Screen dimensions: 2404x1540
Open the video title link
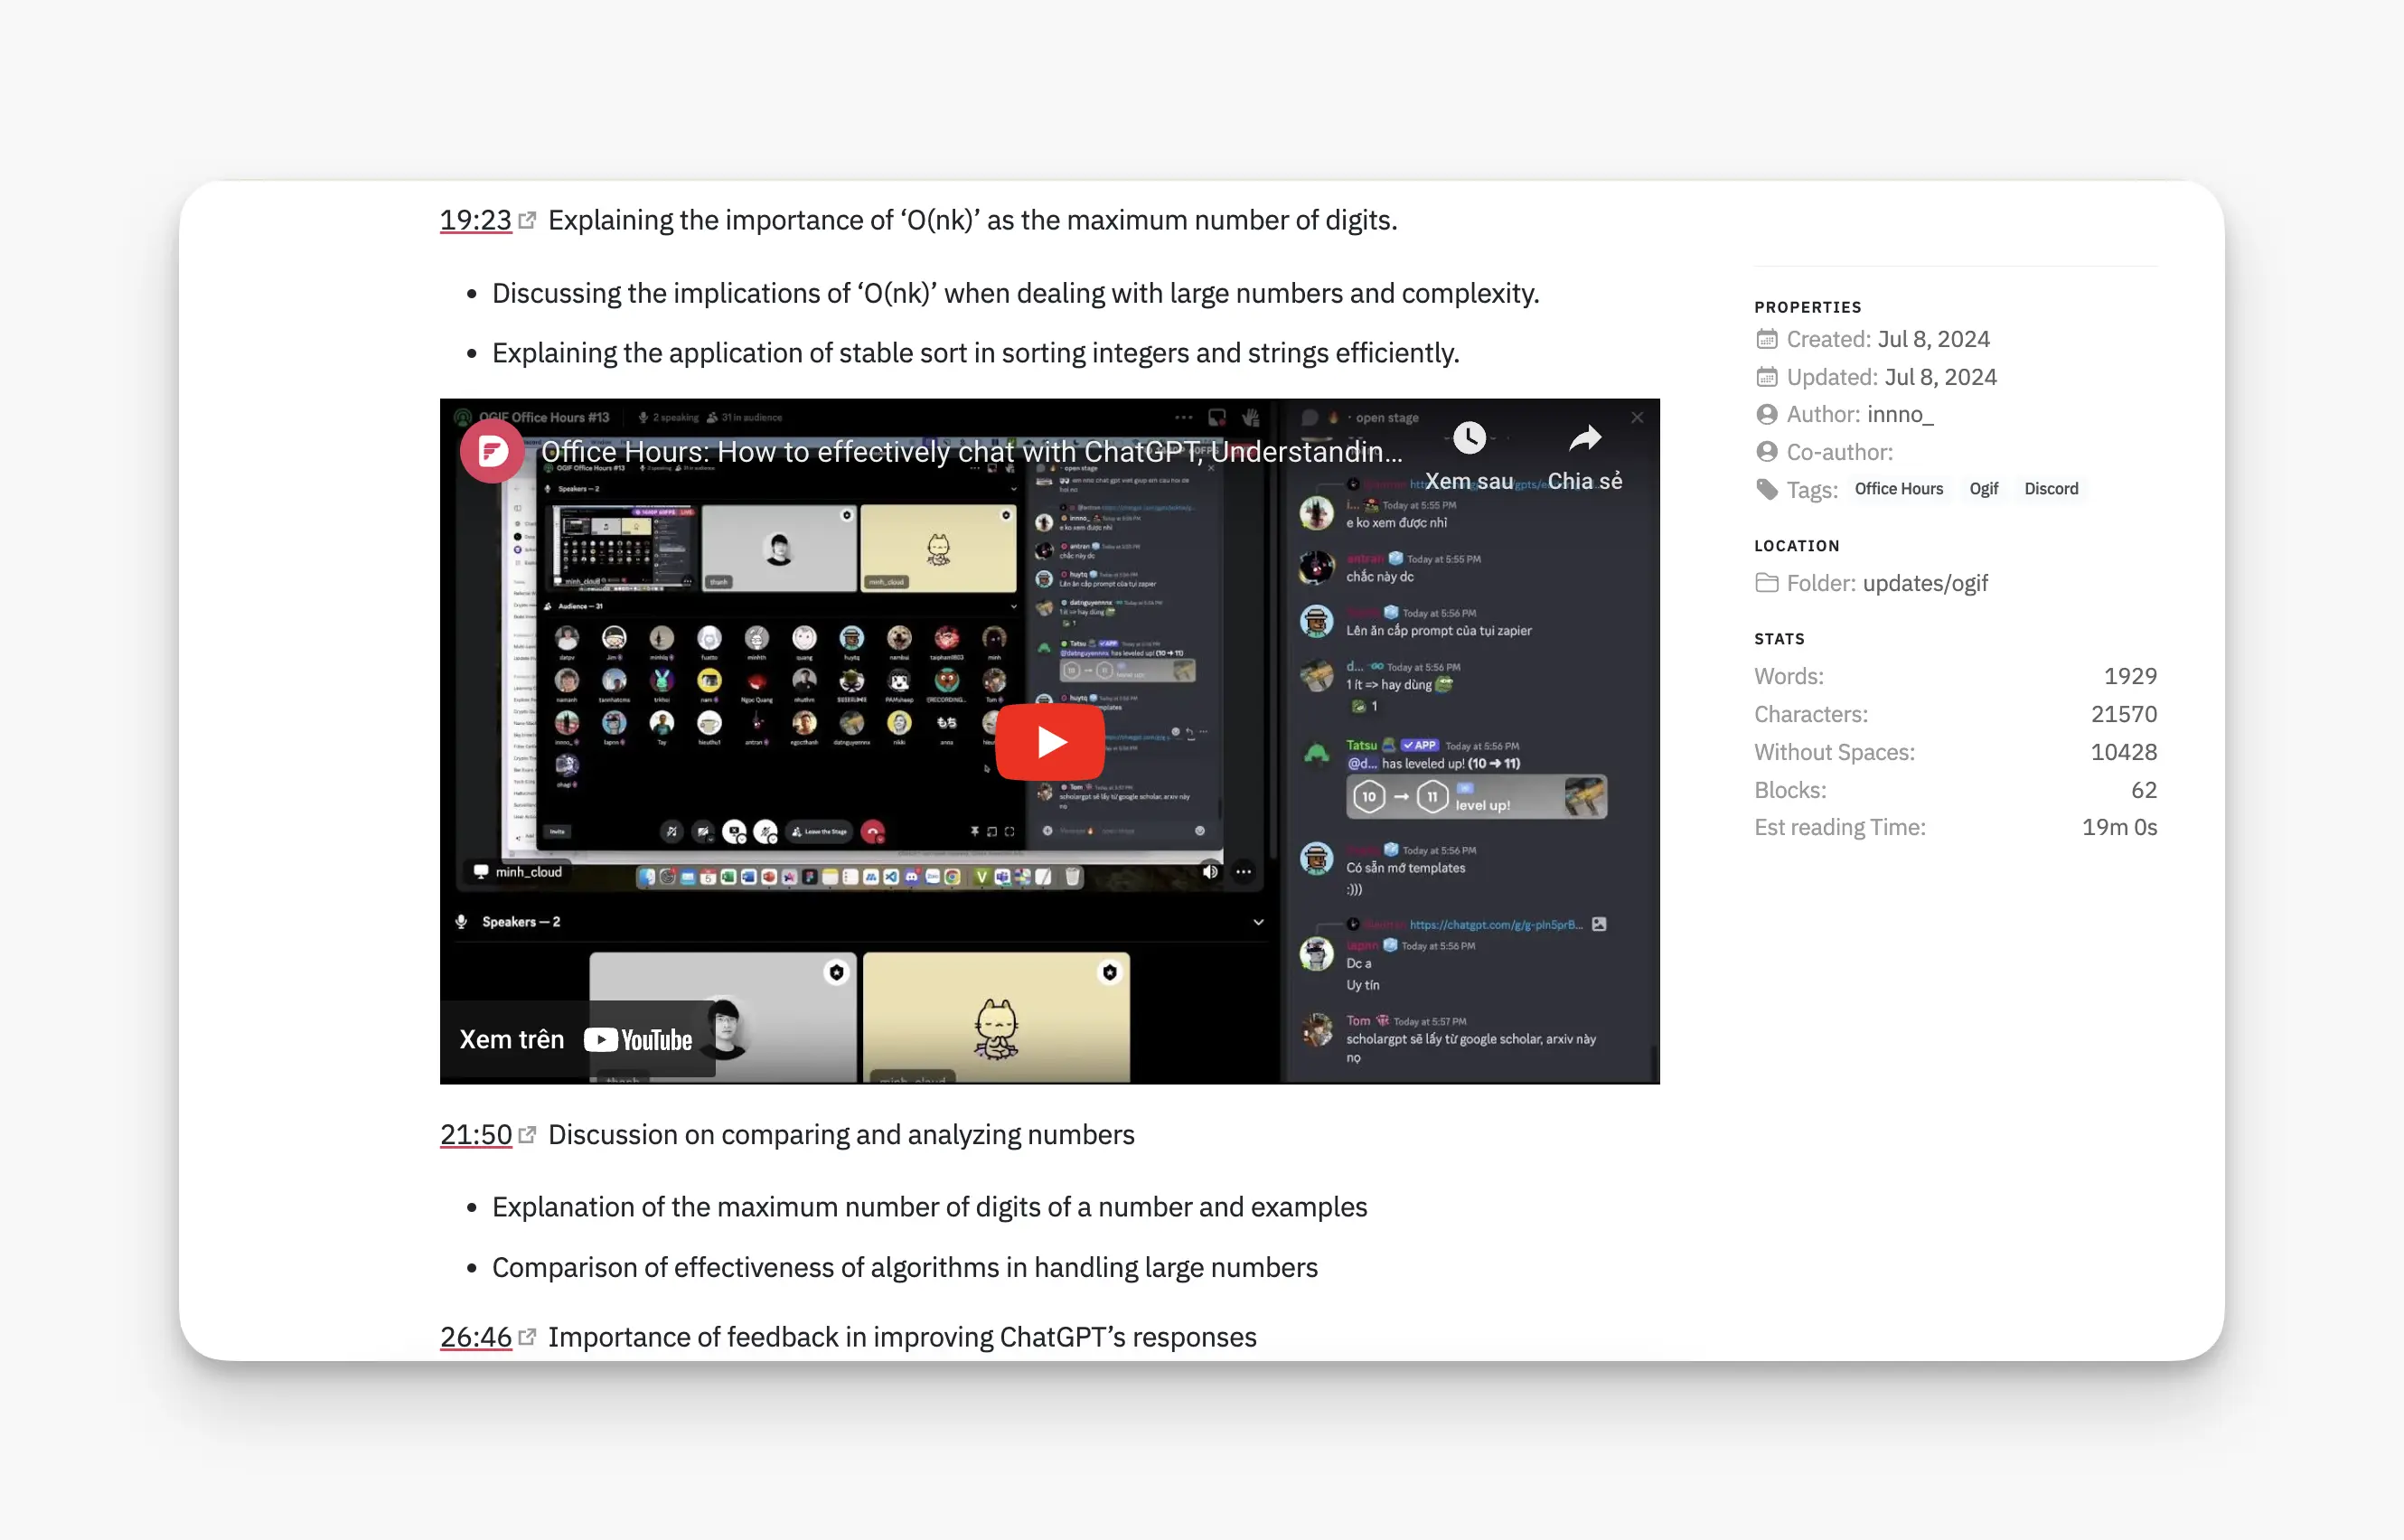point(971,452)
